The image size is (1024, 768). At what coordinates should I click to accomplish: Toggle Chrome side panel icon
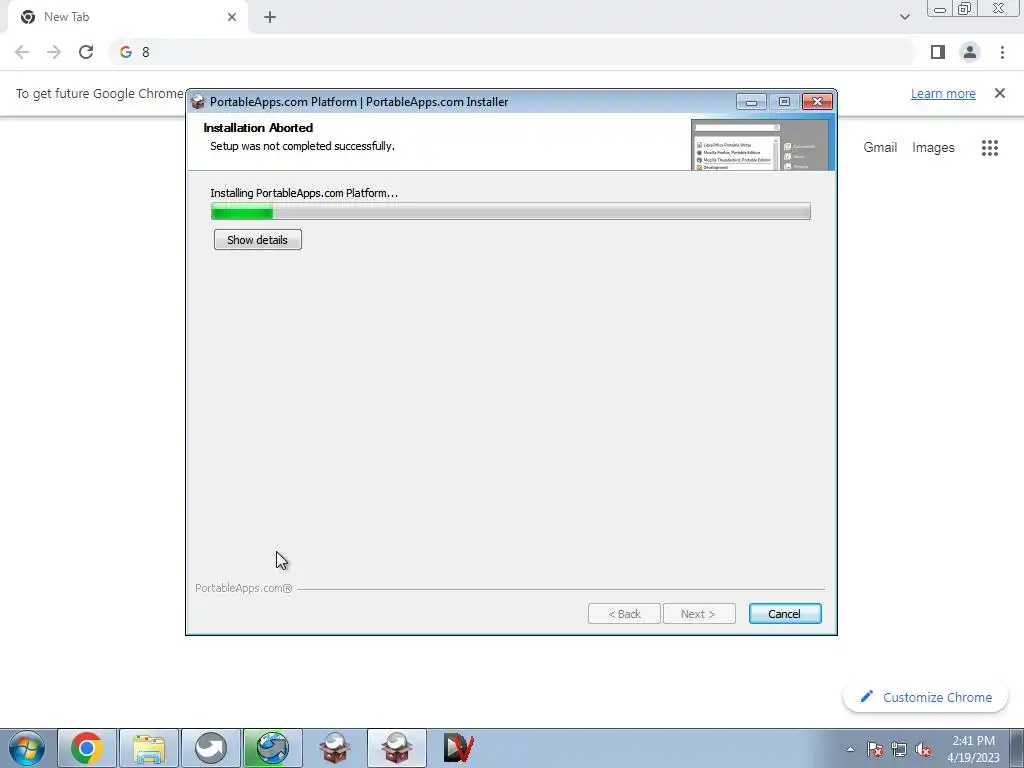pos(938,52)
